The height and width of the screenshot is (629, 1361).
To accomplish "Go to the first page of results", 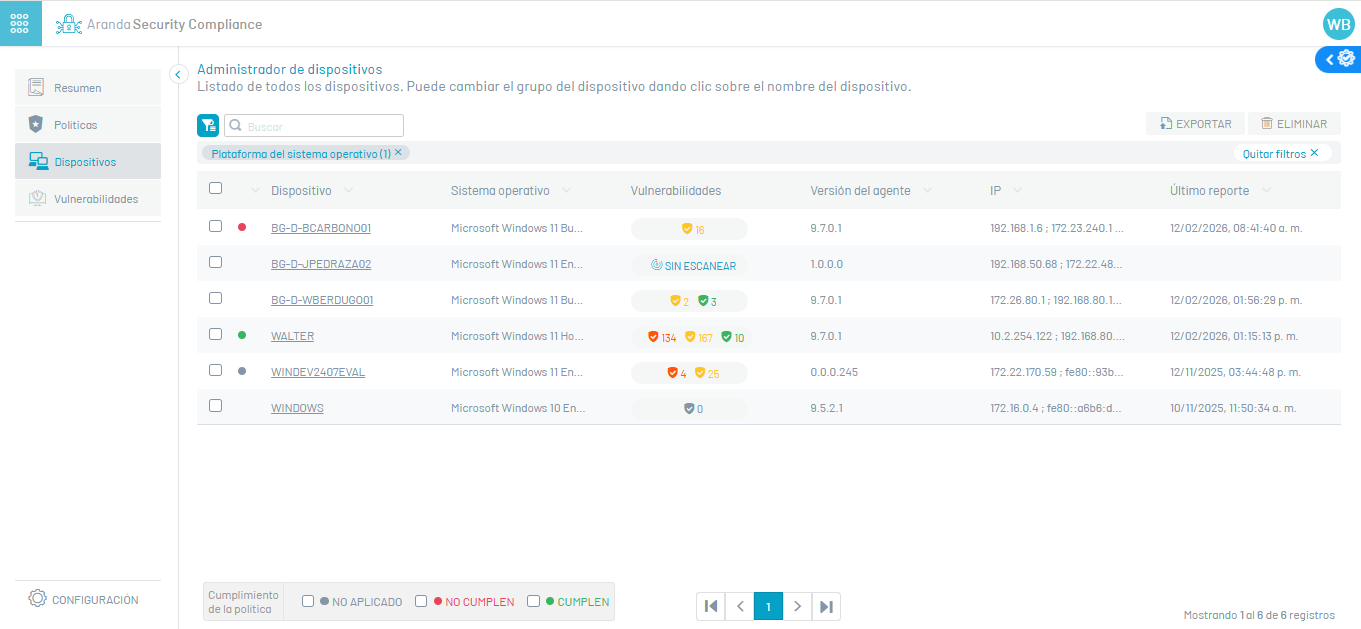I will (x=710, y=606).
